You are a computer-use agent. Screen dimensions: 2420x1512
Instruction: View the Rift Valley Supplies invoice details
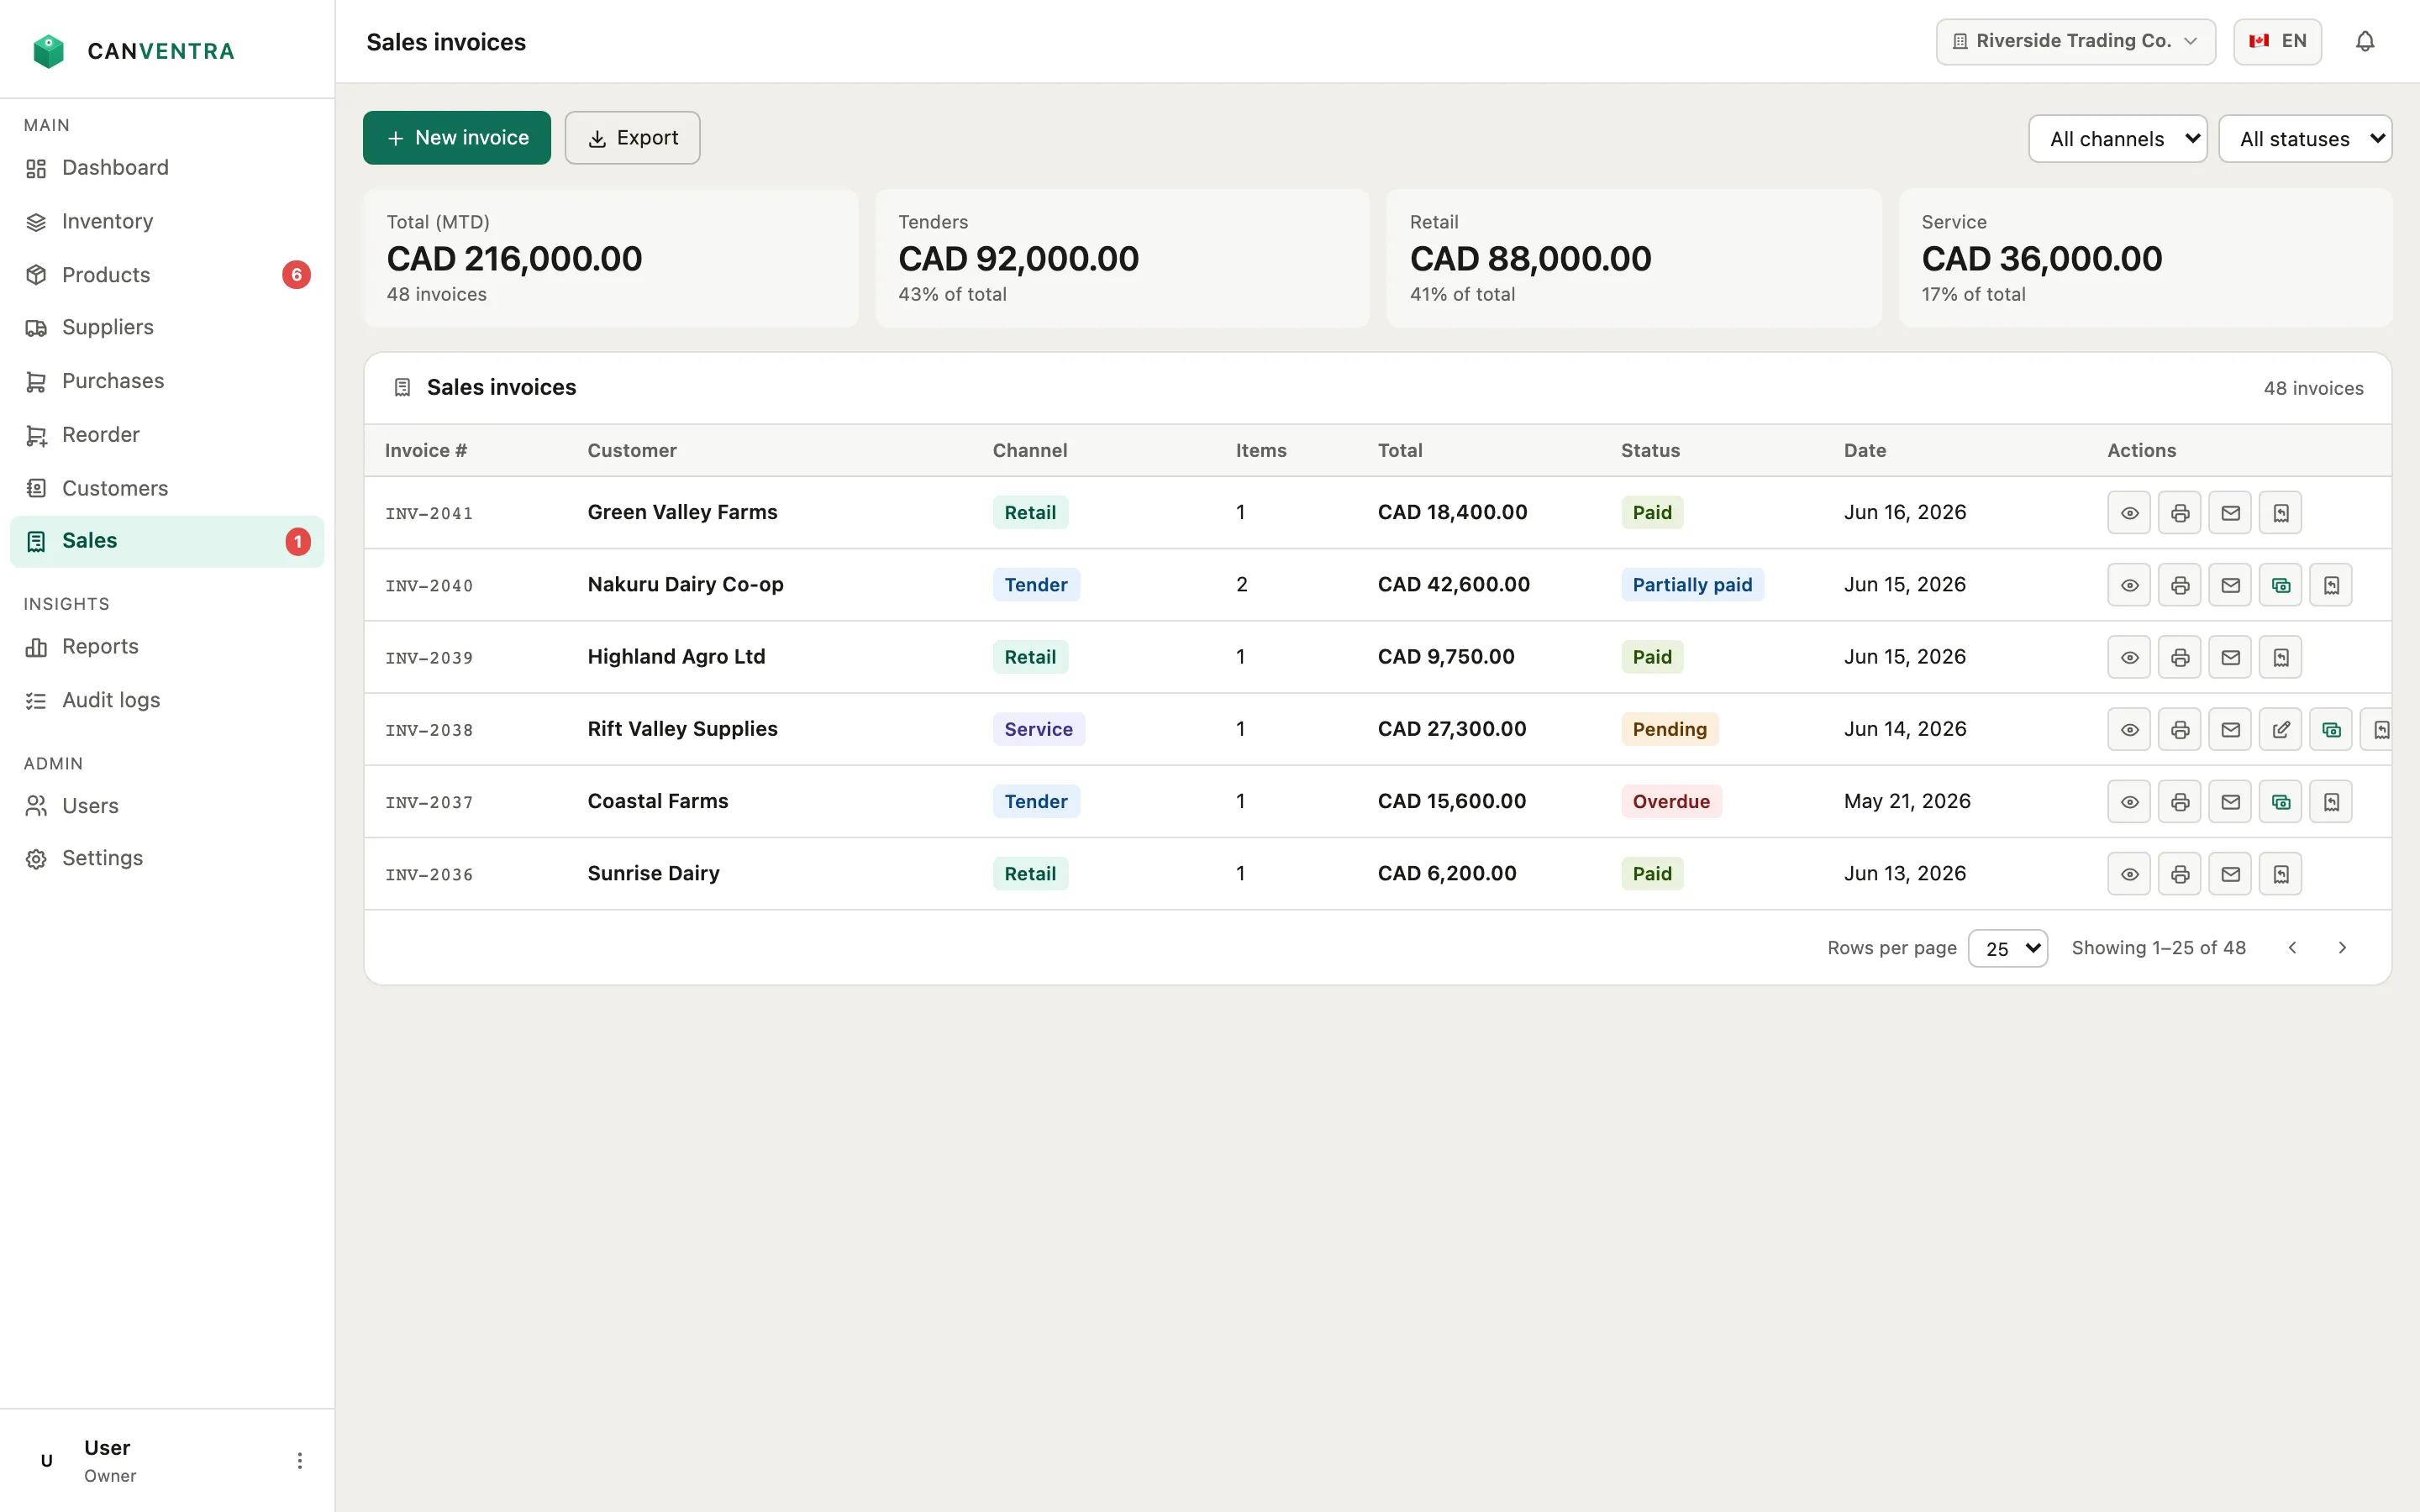2129,729
